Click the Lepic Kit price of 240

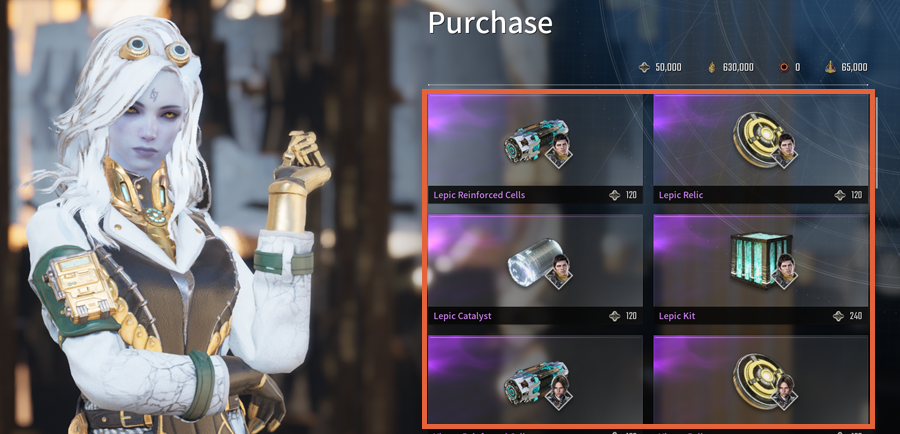point(855,316)
